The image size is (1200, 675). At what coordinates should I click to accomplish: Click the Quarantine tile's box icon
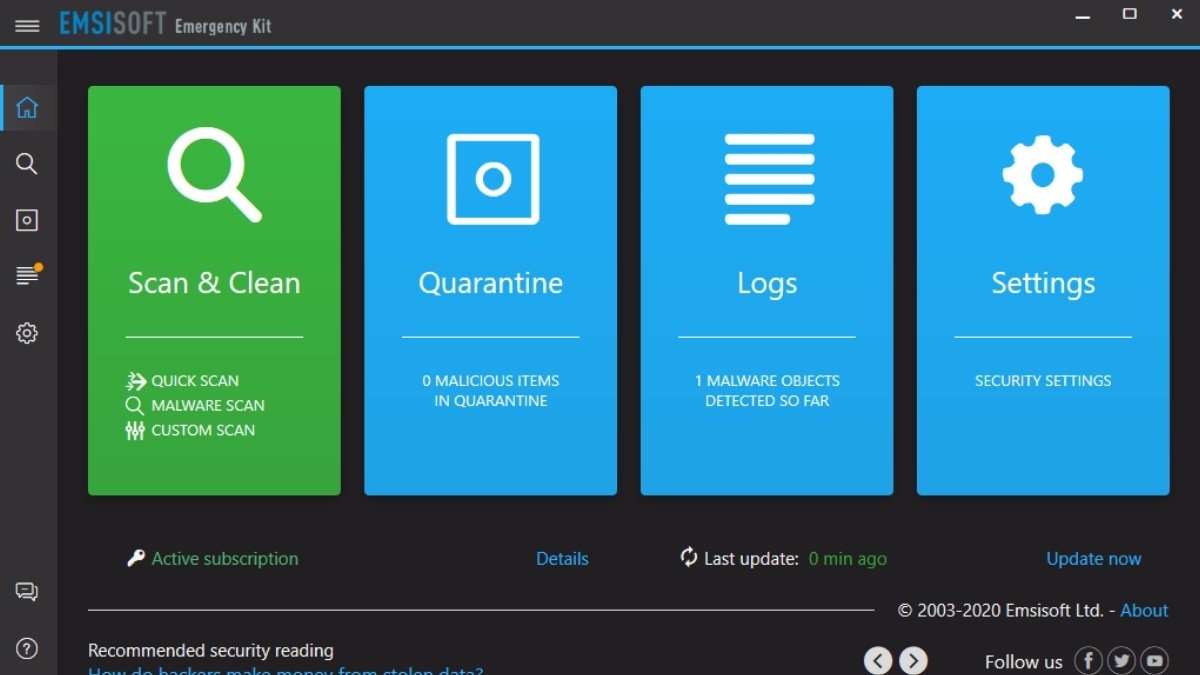[492, 179]
